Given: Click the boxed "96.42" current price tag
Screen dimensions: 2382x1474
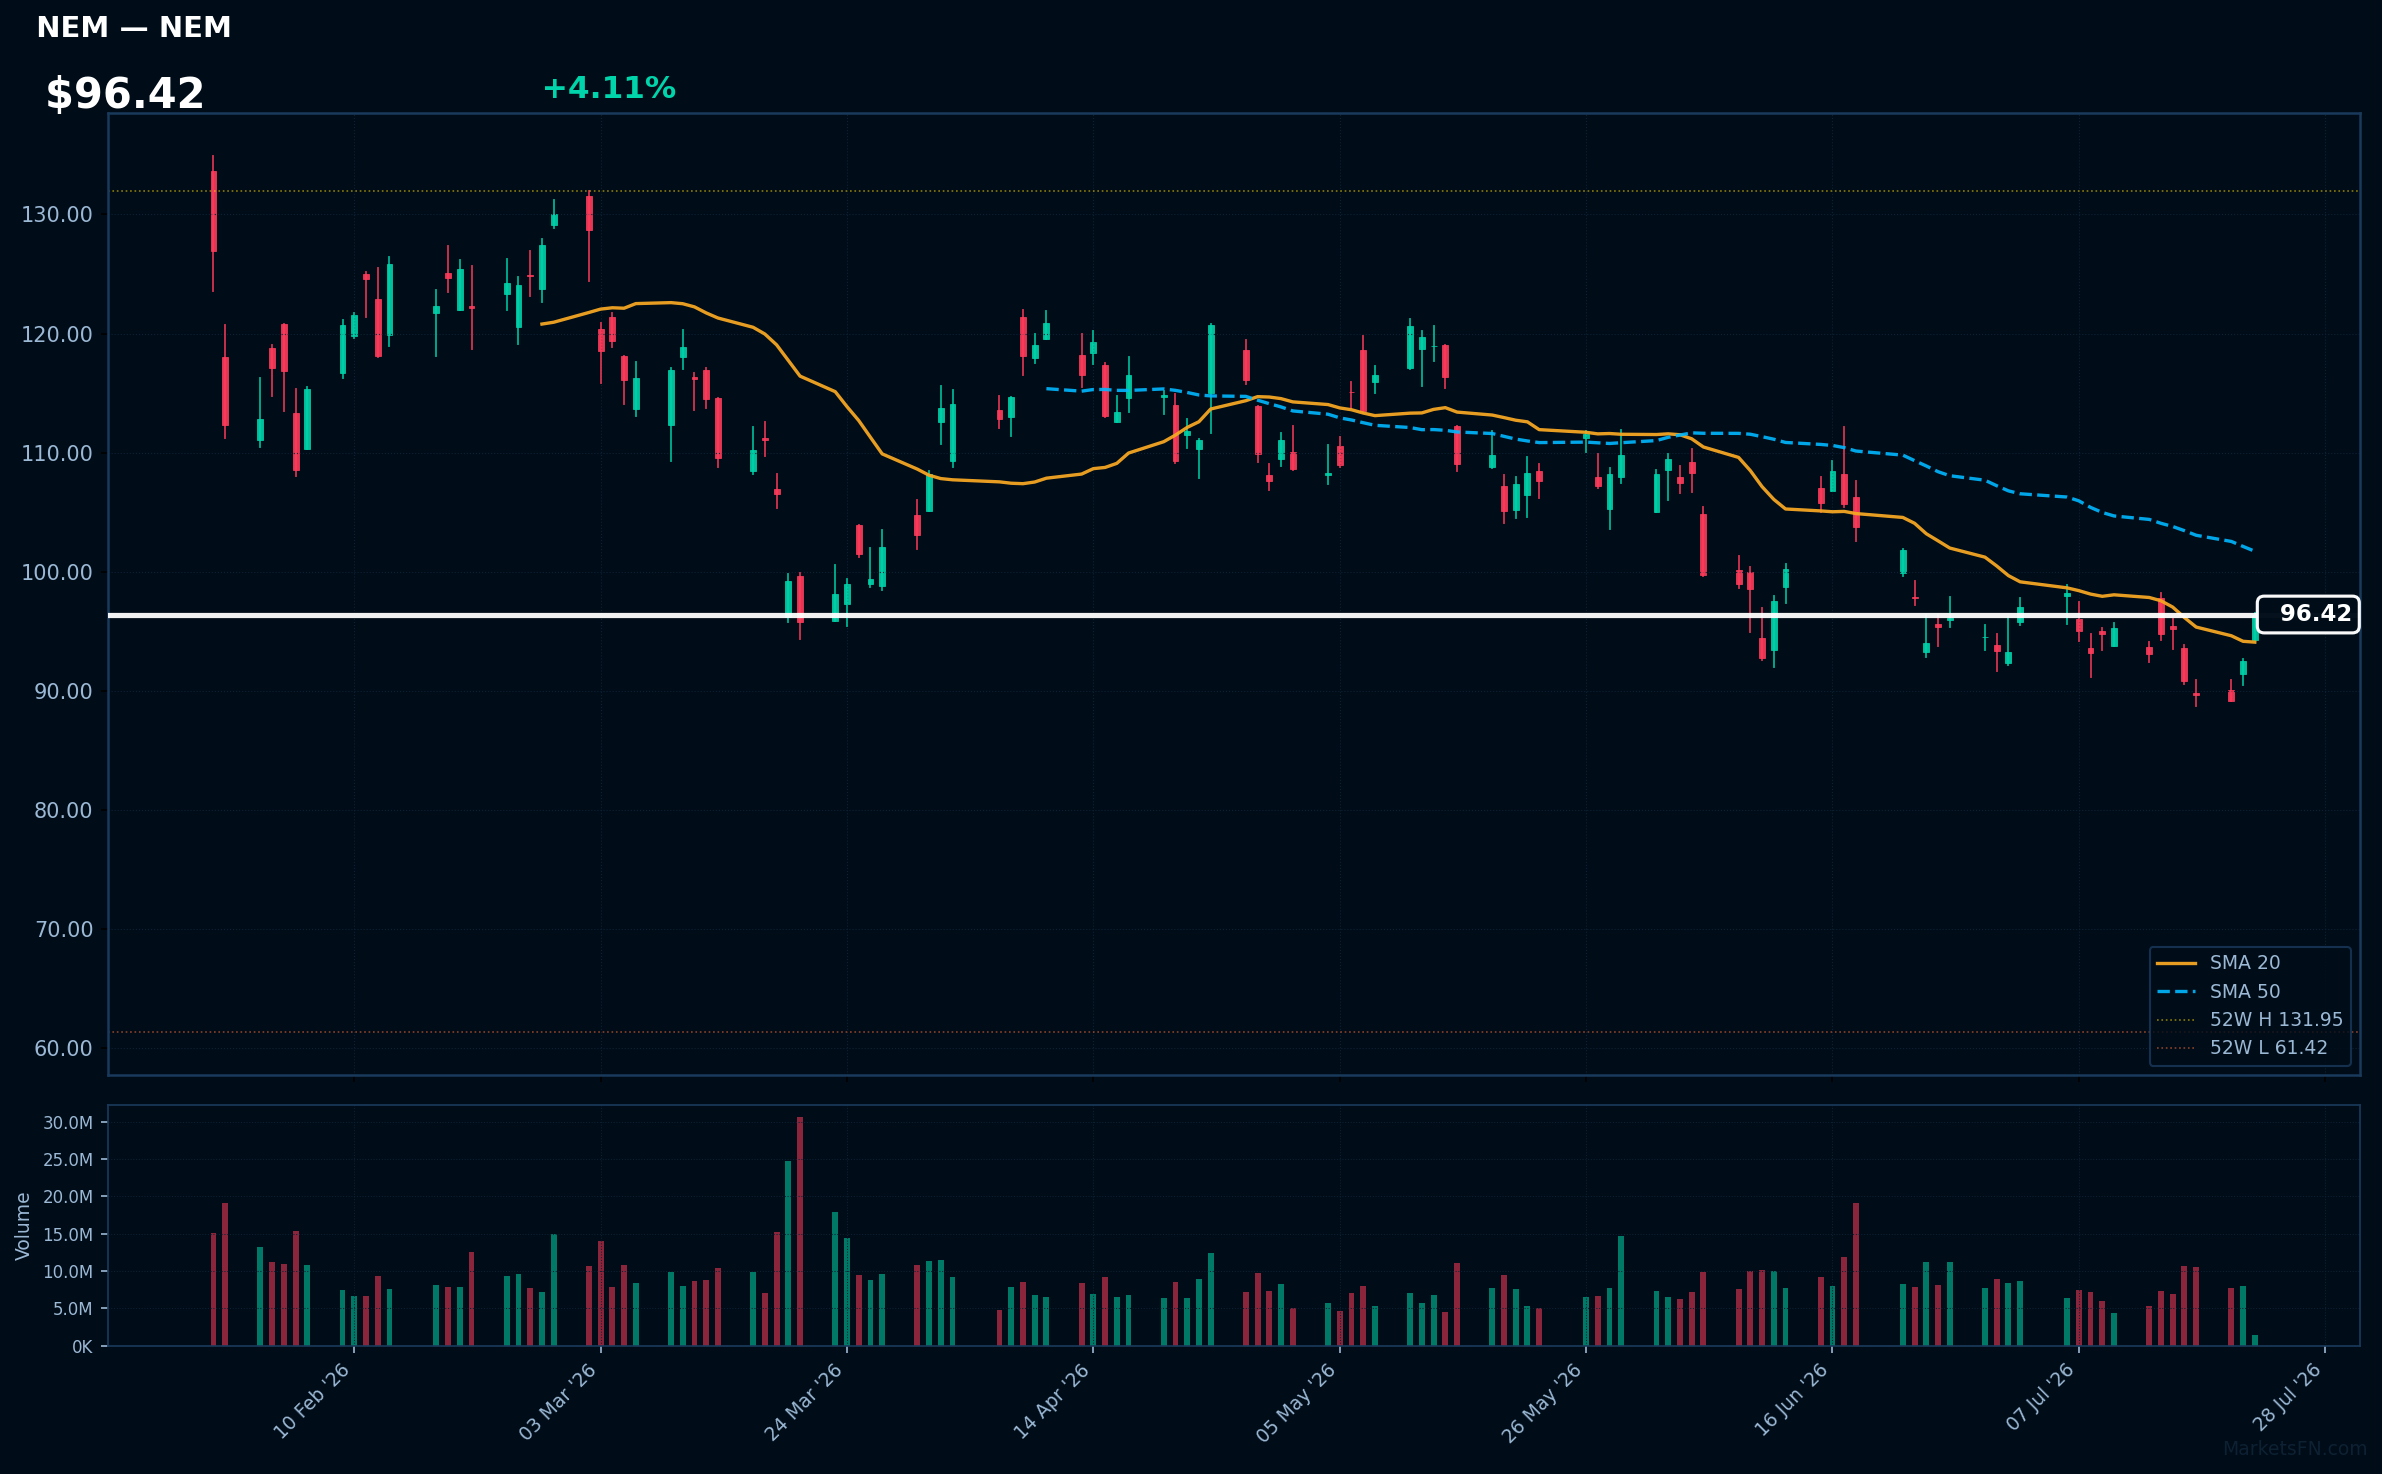Looking at the screenshot, I should [x=2308, y=614].
